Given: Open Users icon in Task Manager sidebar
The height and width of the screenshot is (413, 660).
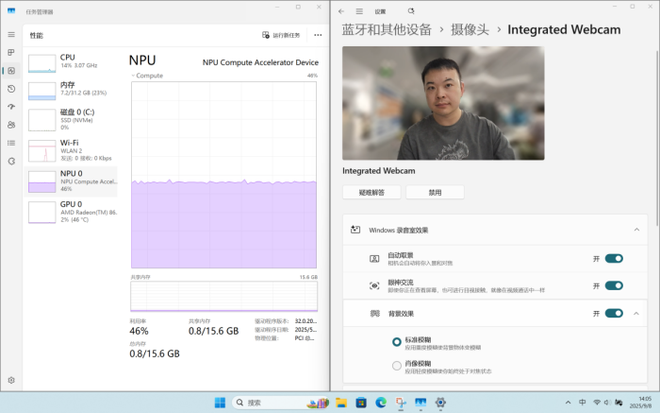Looking at the screenshot, I should click(x=11, y=125).
